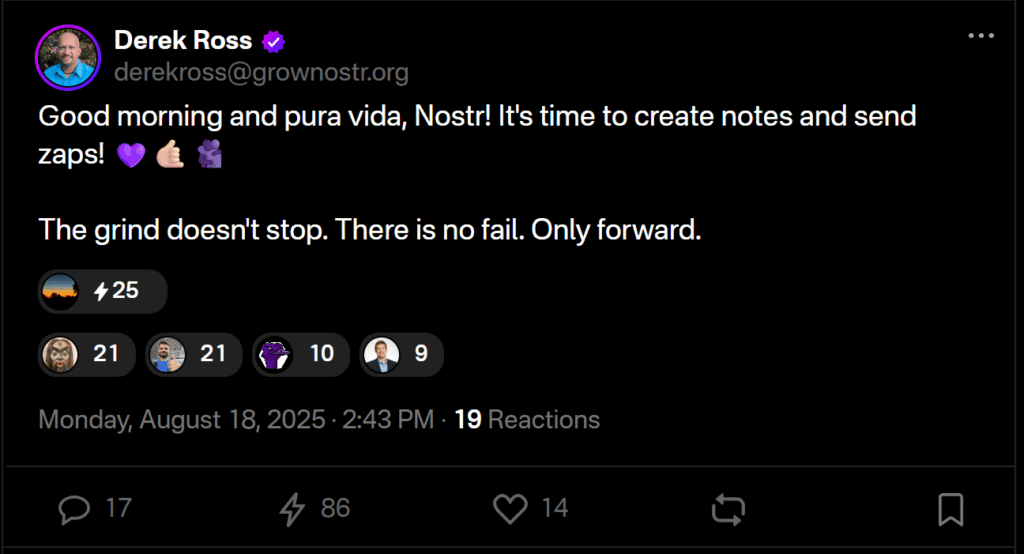Screen dimensions: 1024x554
Task: Click the zap lightning bolt icon
Action: point(292,509)
